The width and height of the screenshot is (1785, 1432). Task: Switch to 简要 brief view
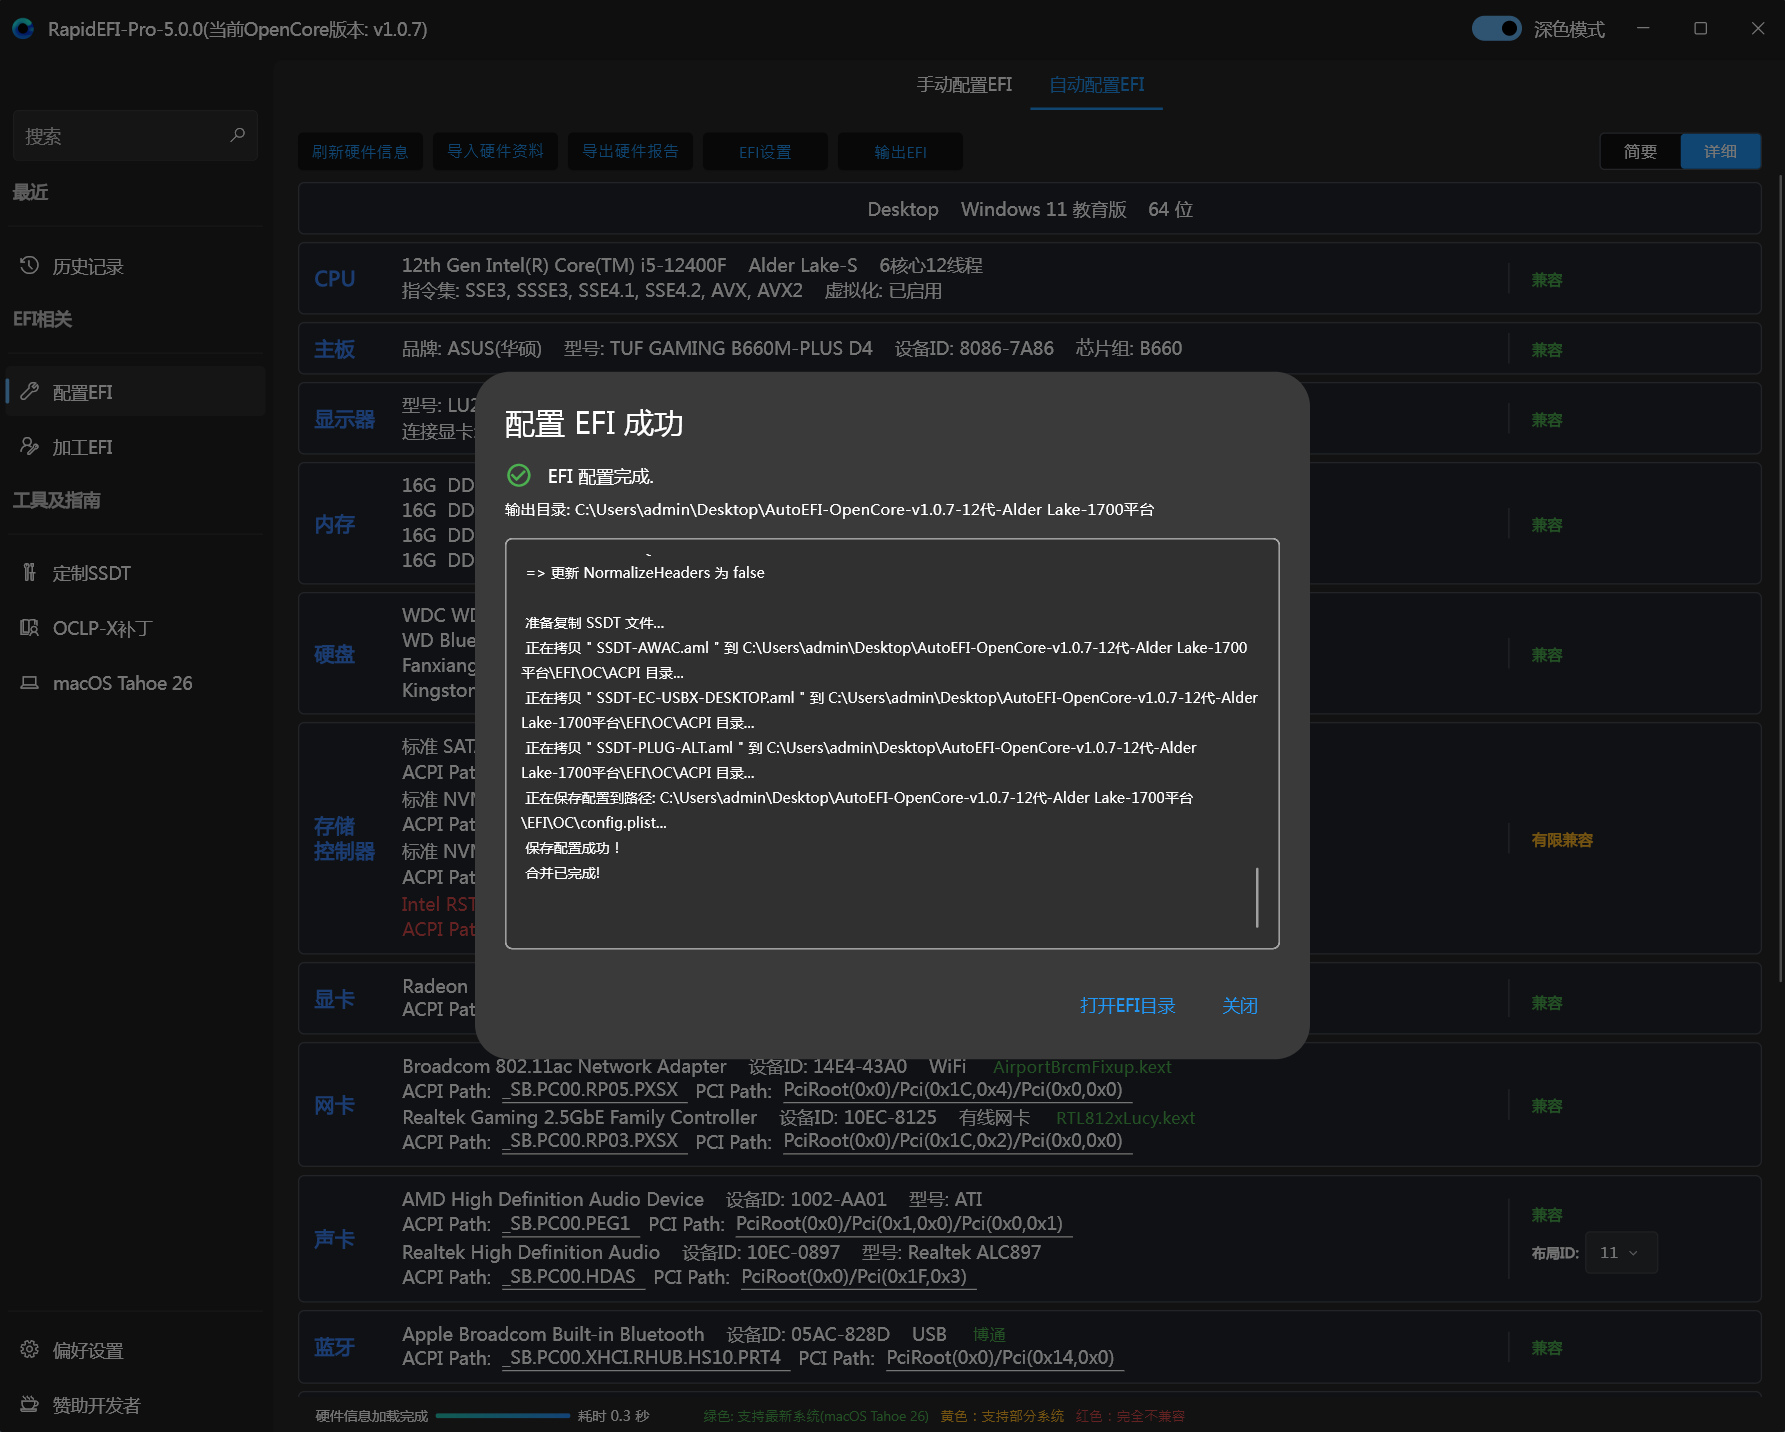pos(1640,151)
